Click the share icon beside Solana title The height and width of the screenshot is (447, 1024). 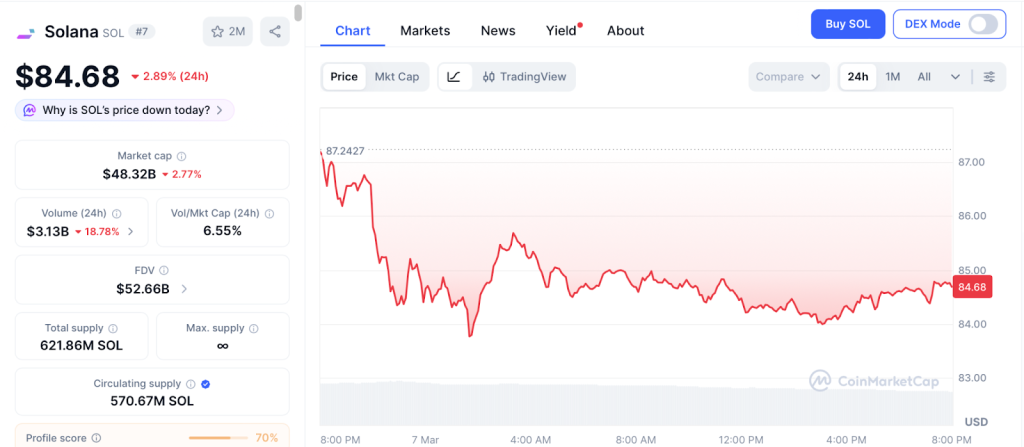point(274,31)
